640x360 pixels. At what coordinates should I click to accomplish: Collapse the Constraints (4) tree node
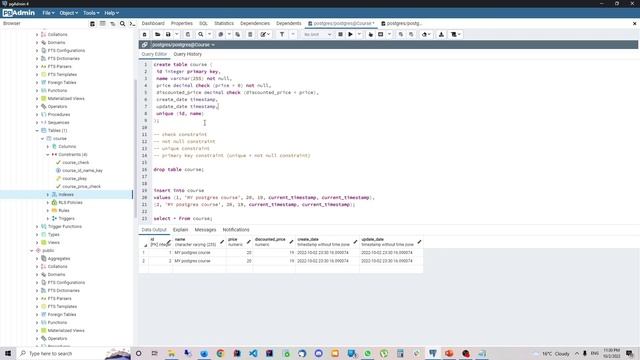(48, 155)
